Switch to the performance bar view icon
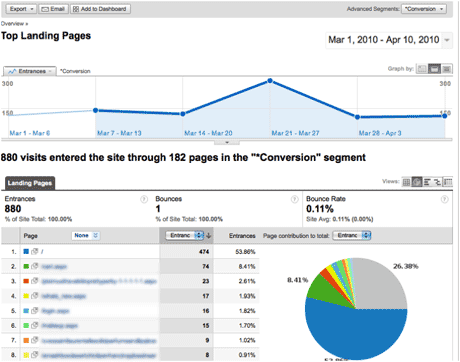The height and width of the screenshot is (362, 460). click(x=427, y=182)
